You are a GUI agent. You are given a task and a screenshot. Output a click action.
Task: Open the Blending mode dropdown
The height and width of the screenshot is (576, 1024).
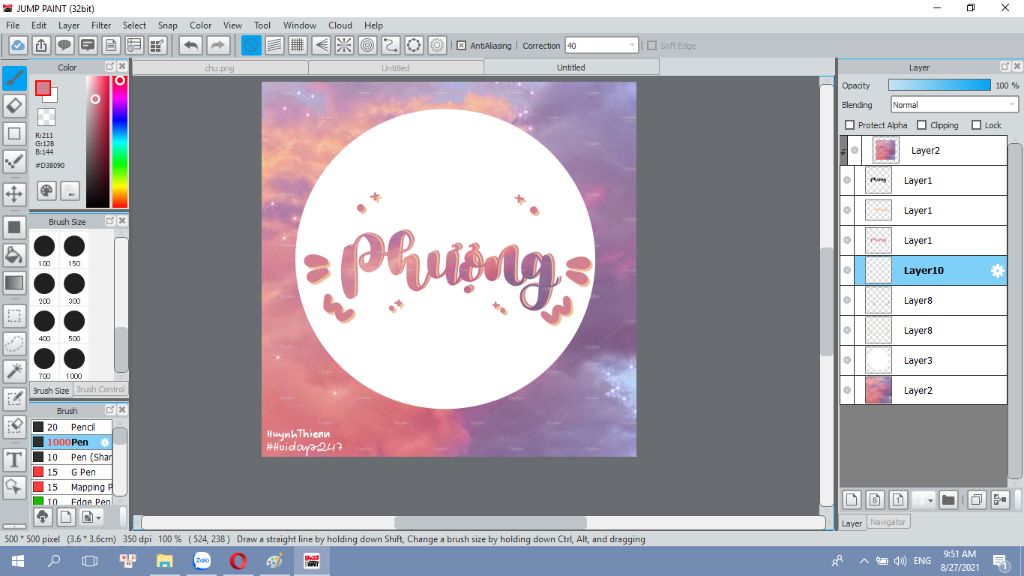[x=954, y=104]
